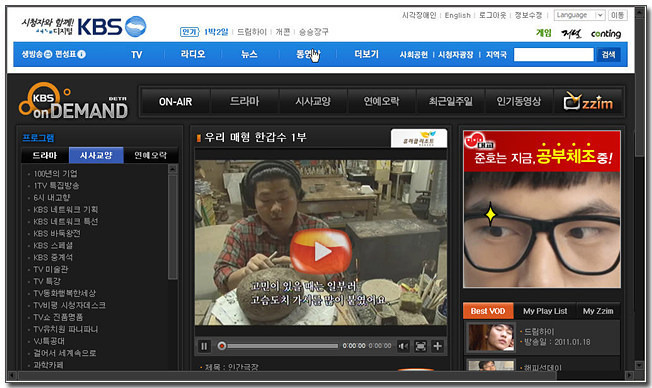The height and width of the screenshot is (388, 652).
Task: Click the 이동 button next to Language
Action: coord(617,15)
